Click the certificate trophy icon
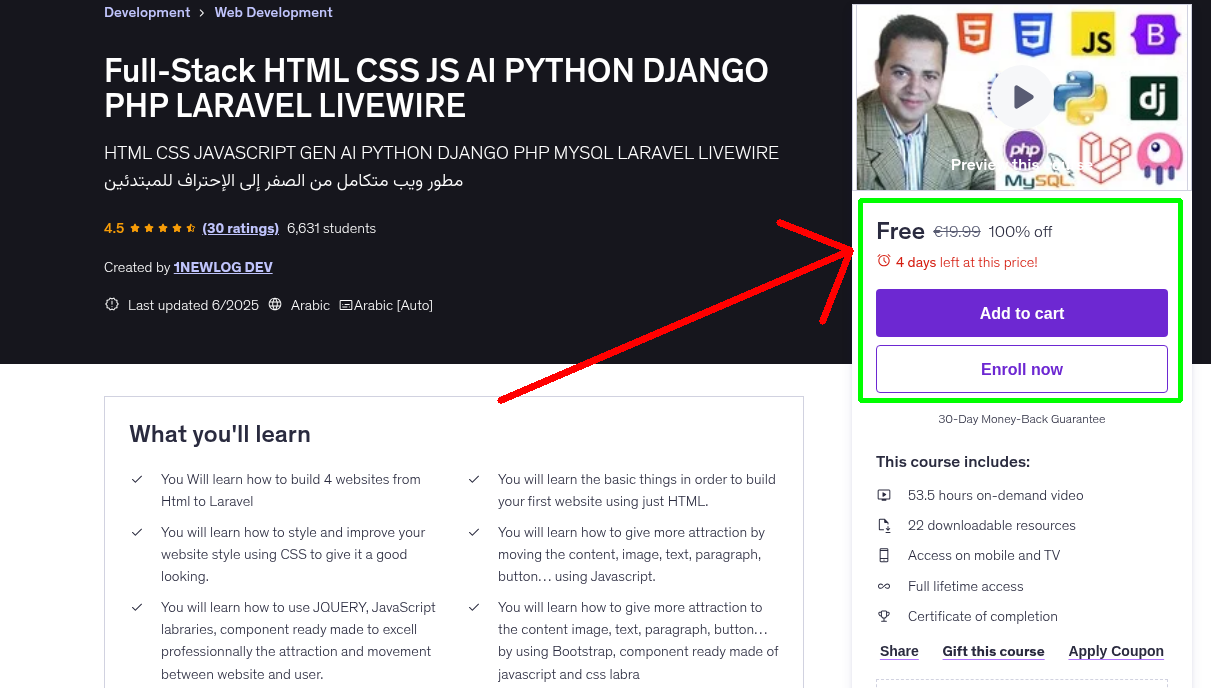The image size is (1211, 688). click(884, 616)
